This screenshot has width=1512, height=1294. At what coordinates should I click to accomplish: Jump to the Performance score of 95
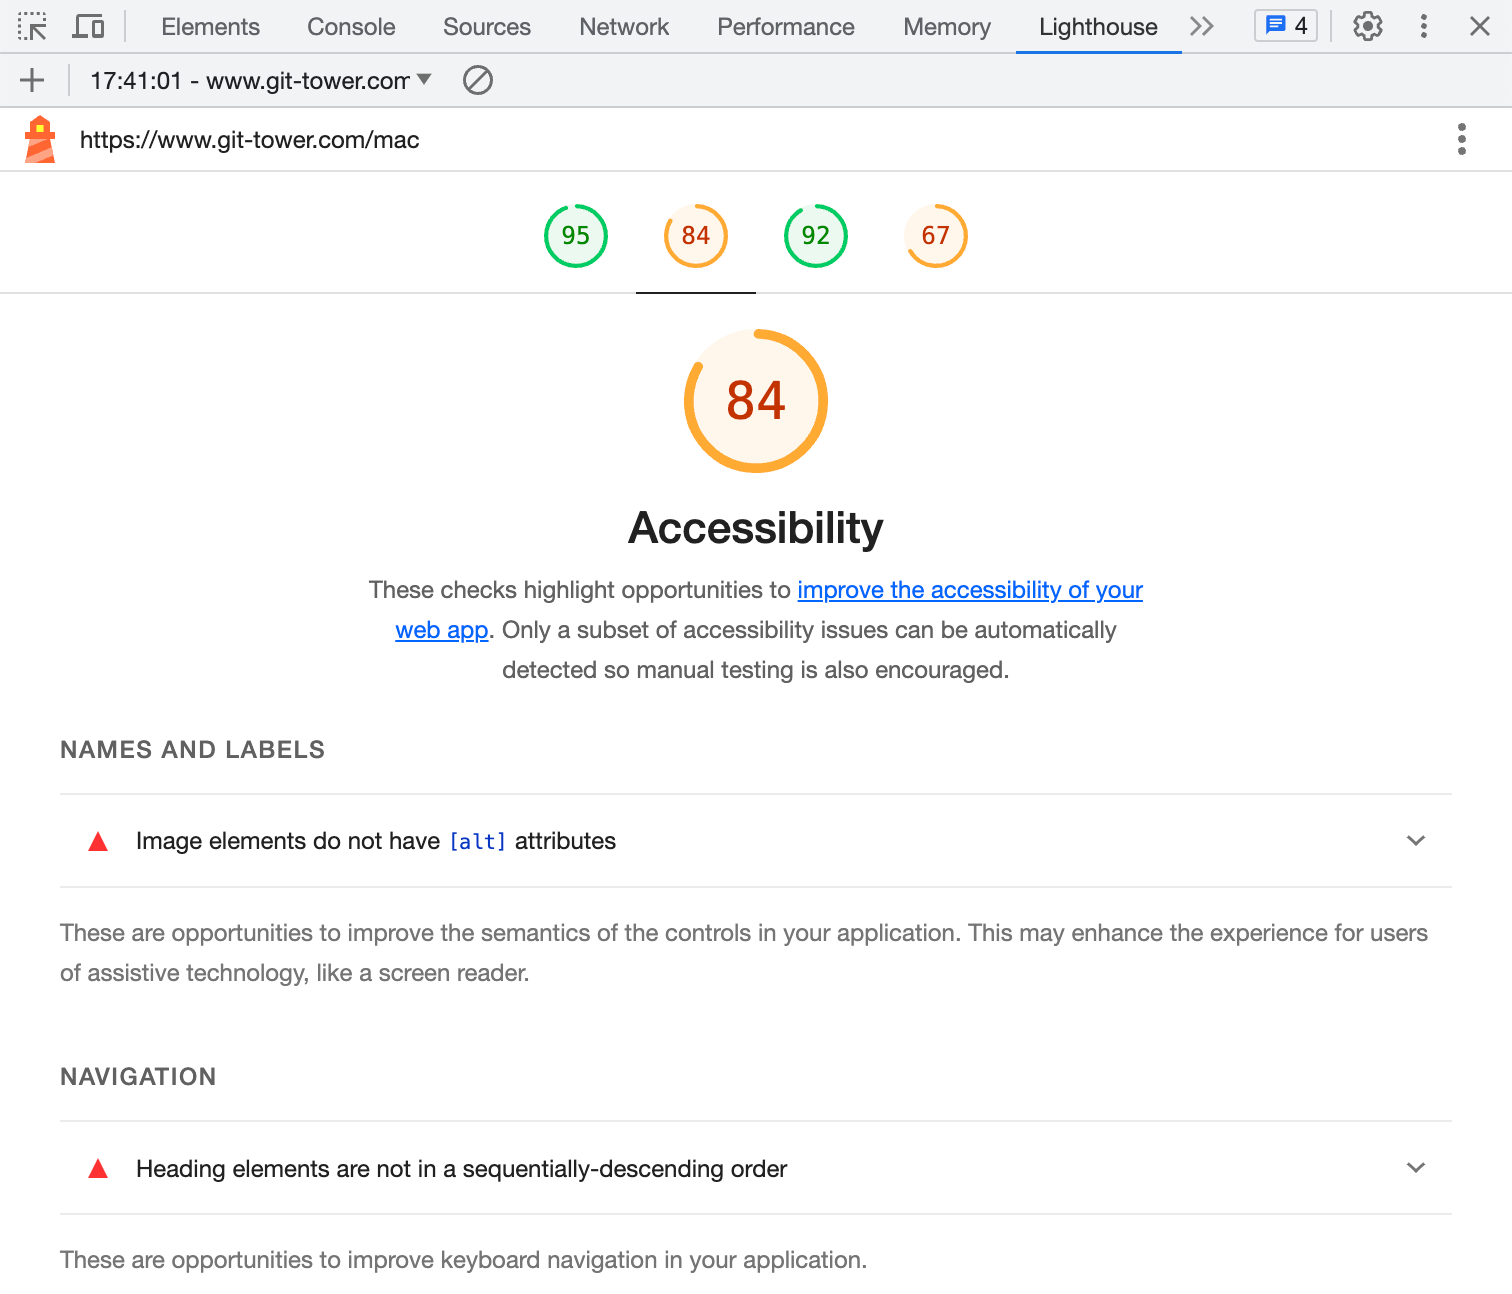pos(575,235)
